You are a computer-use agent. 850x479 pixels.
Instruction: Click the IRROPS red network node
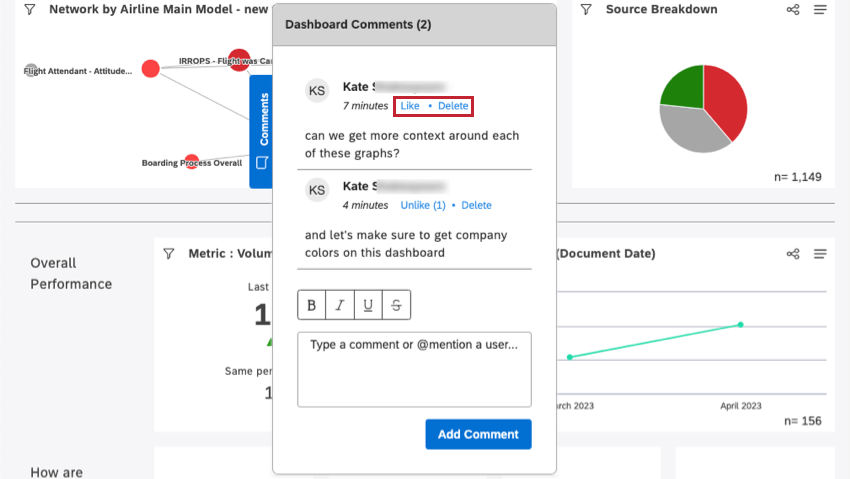239,59
